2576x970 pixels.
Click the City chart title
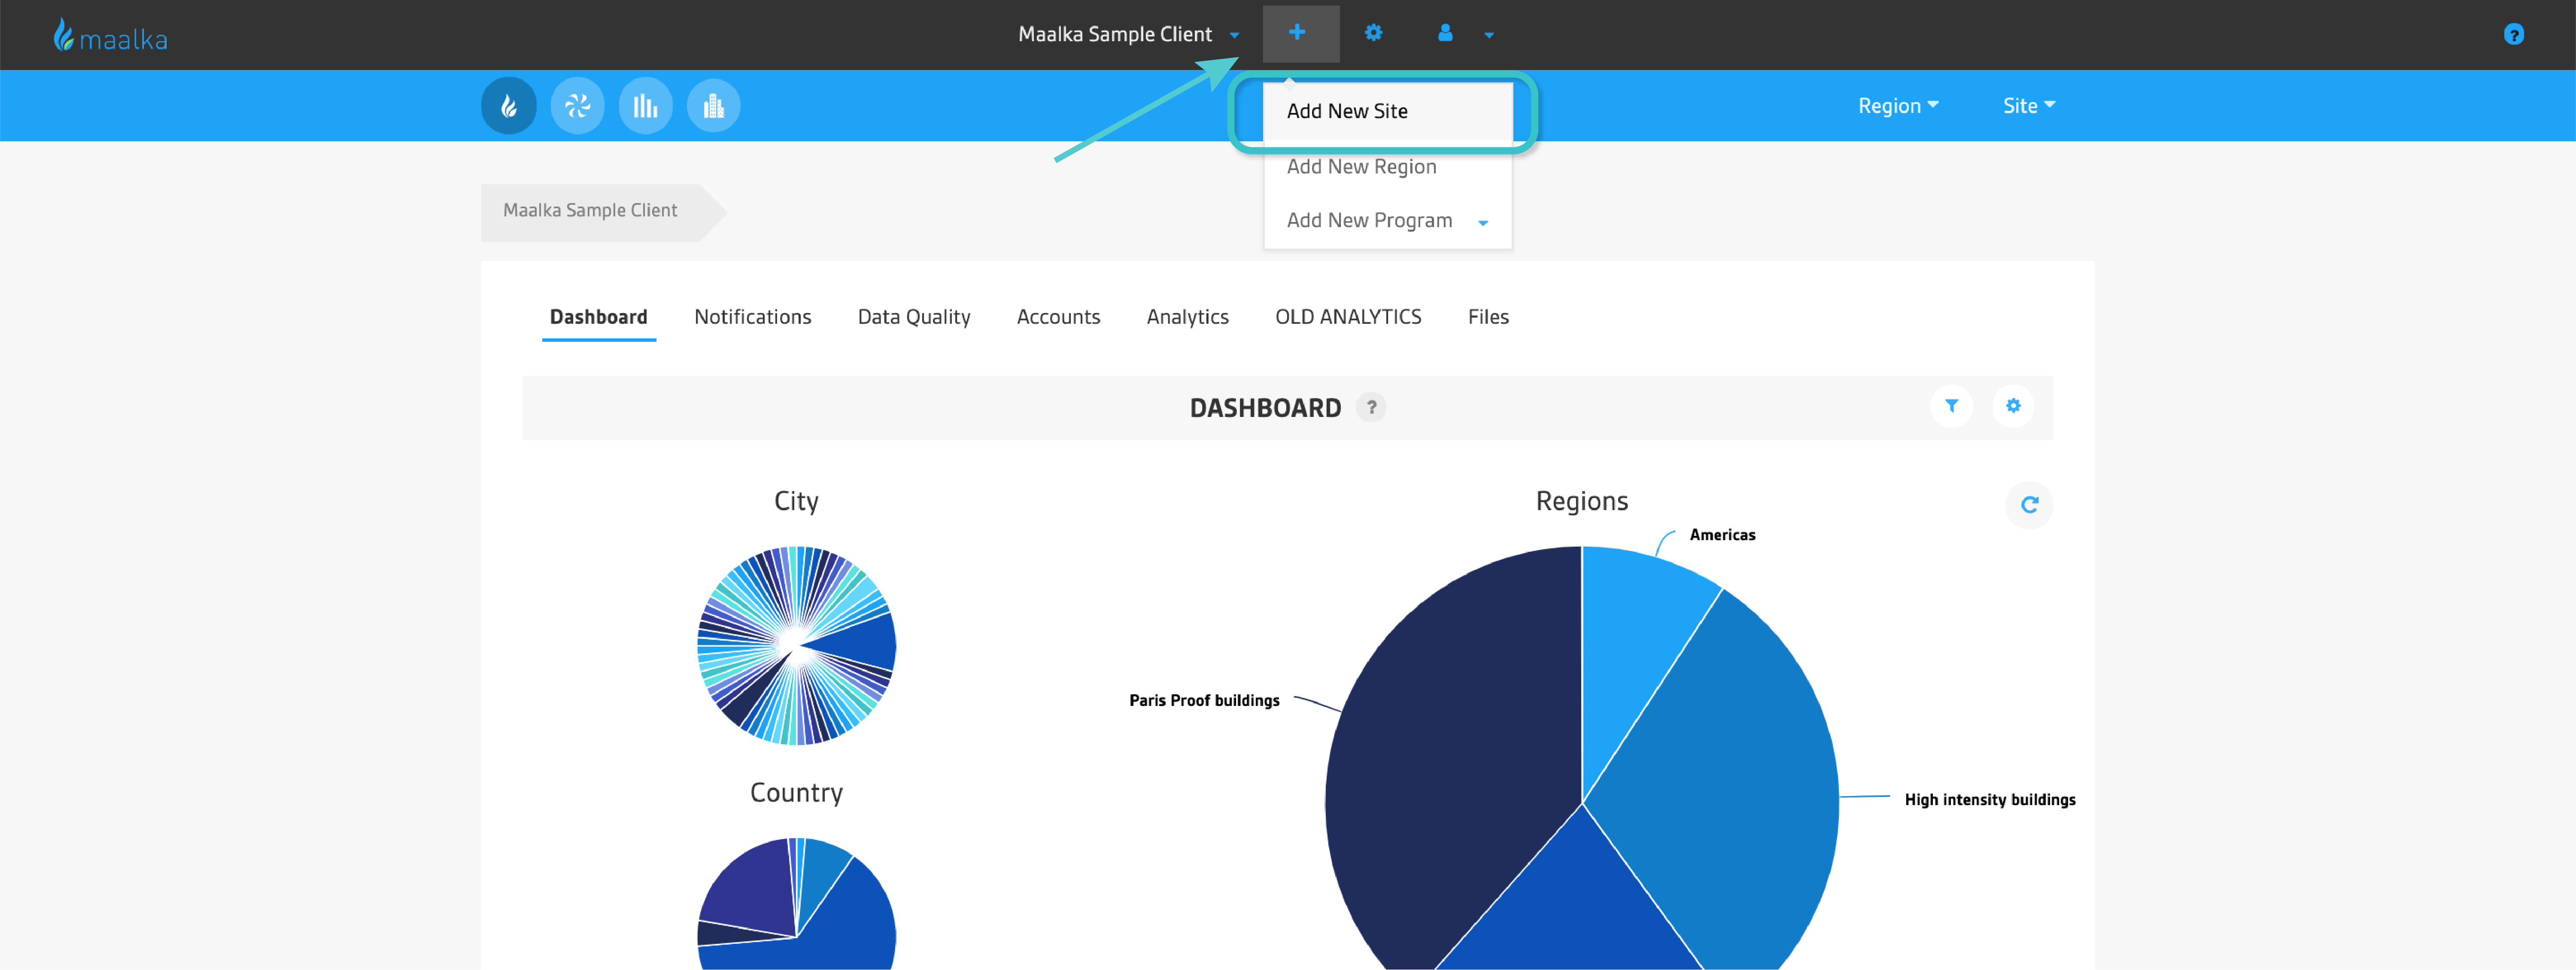tap(796, 501)
